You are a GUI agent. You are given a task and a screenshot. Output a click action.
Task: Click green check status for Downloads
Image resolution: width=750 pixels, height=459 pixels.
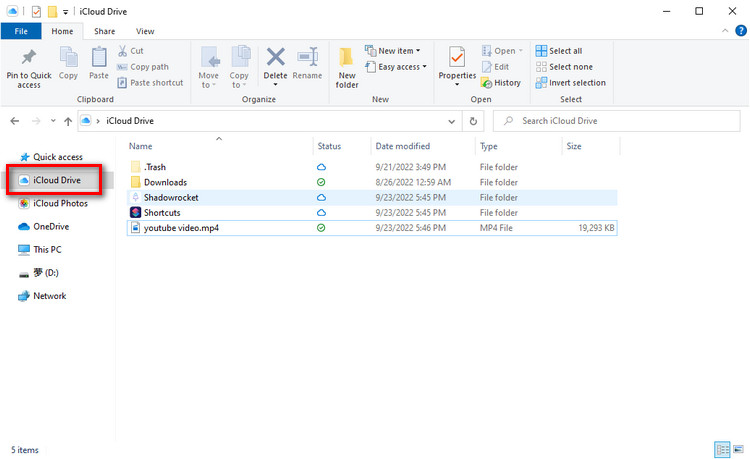point(321,182)
